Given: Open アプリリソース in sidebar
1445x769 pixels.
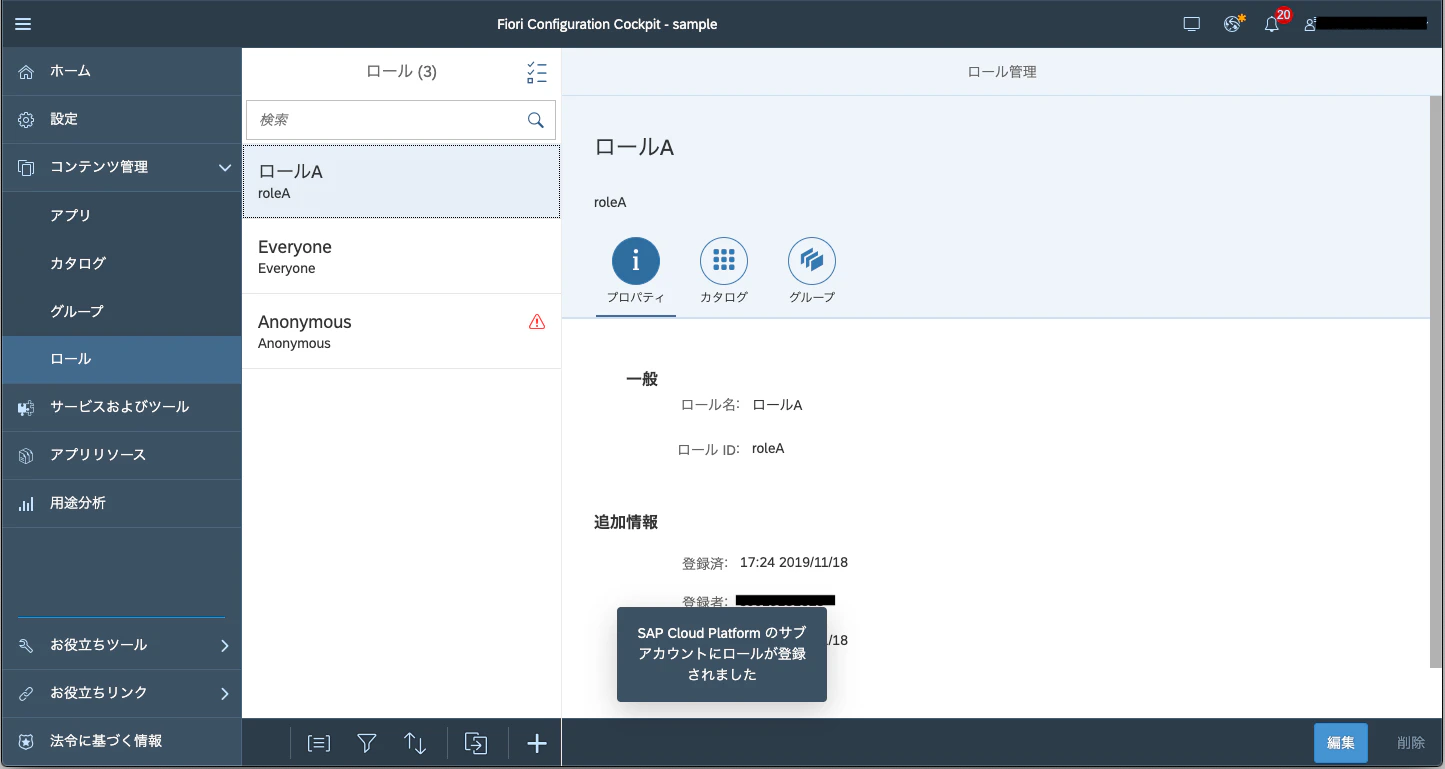Looking at the screenshot, I should 121,455.
